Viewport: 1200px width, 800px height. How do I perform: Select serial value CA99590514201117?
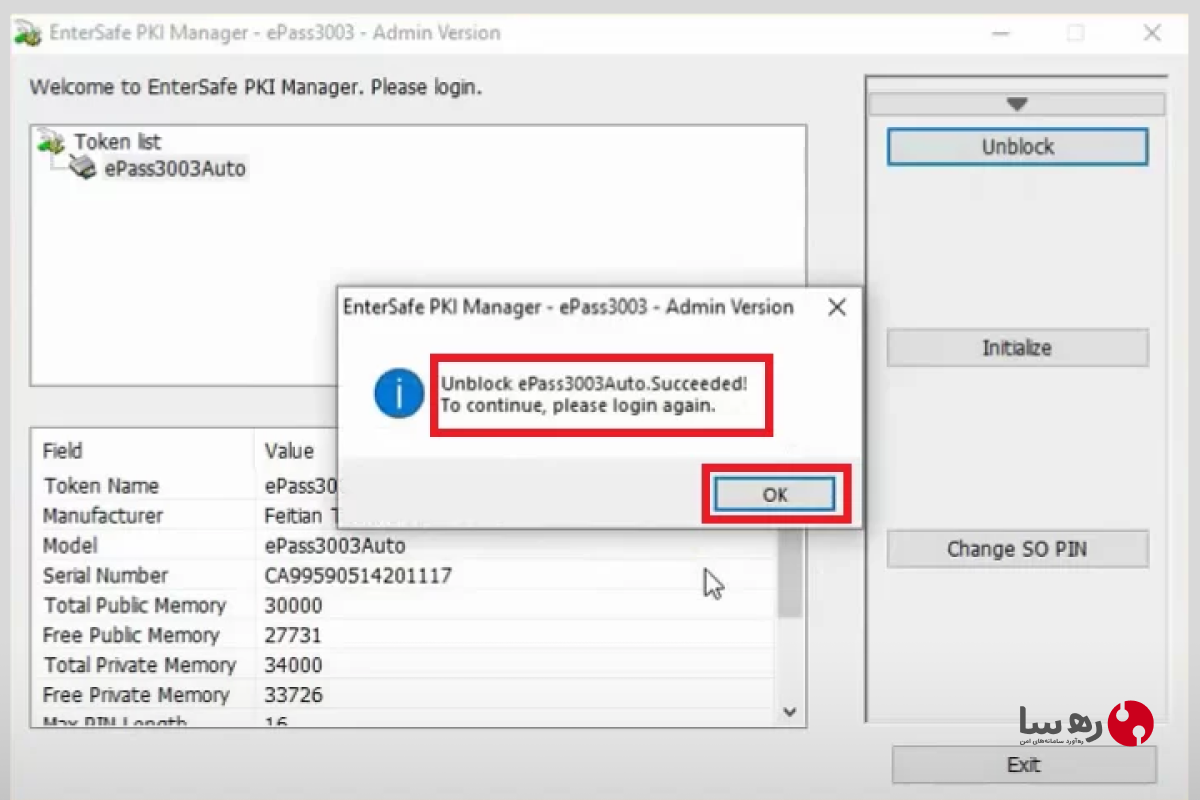pyautogui.click(x=358, y=576)
